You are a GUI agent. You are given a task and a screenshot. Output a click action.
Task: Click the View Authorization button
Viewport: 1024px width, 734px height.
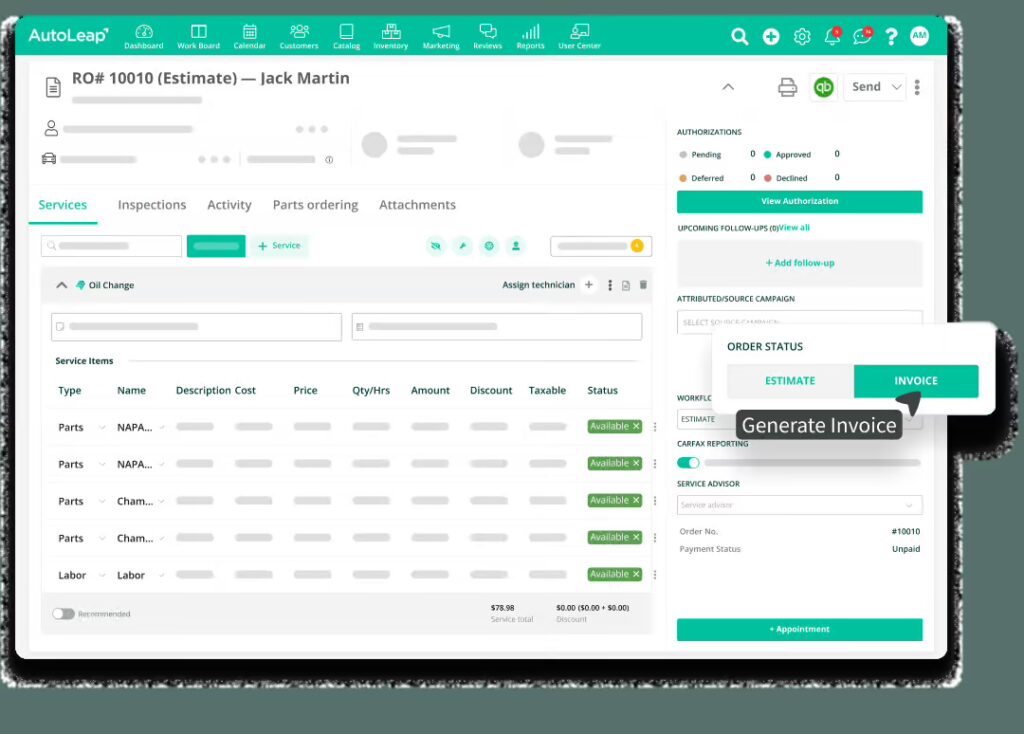pyautogui.click(x=799, y=201)
